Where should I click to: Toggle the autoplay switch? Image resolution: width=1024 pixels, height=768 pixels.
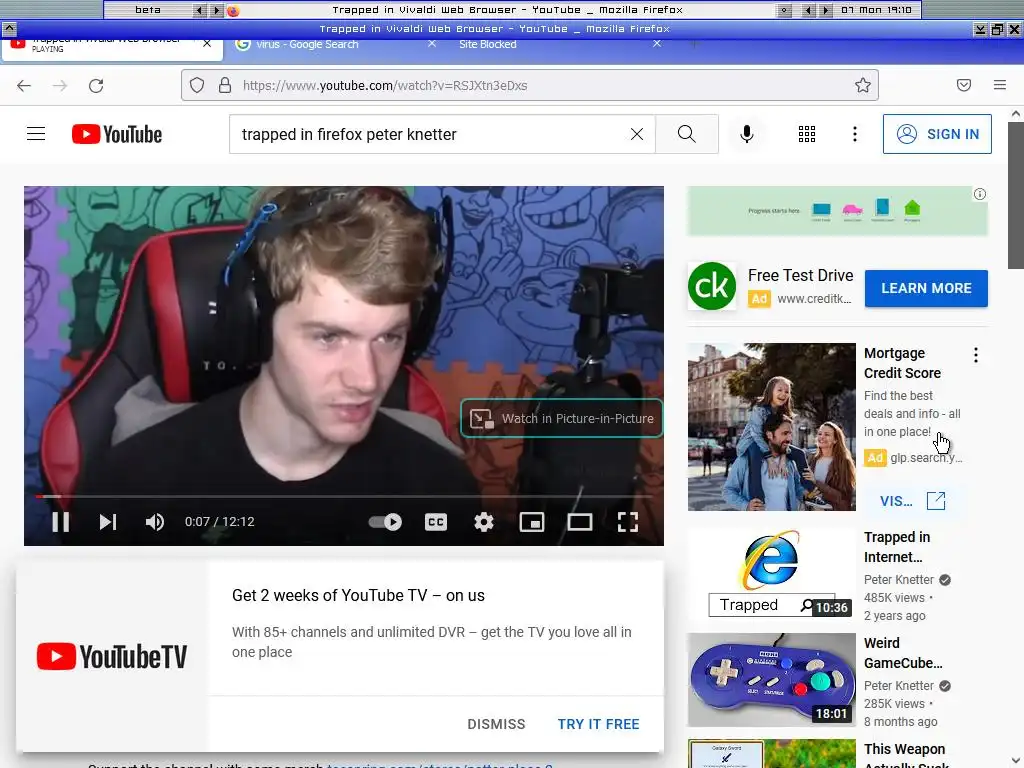coord(385,522)
